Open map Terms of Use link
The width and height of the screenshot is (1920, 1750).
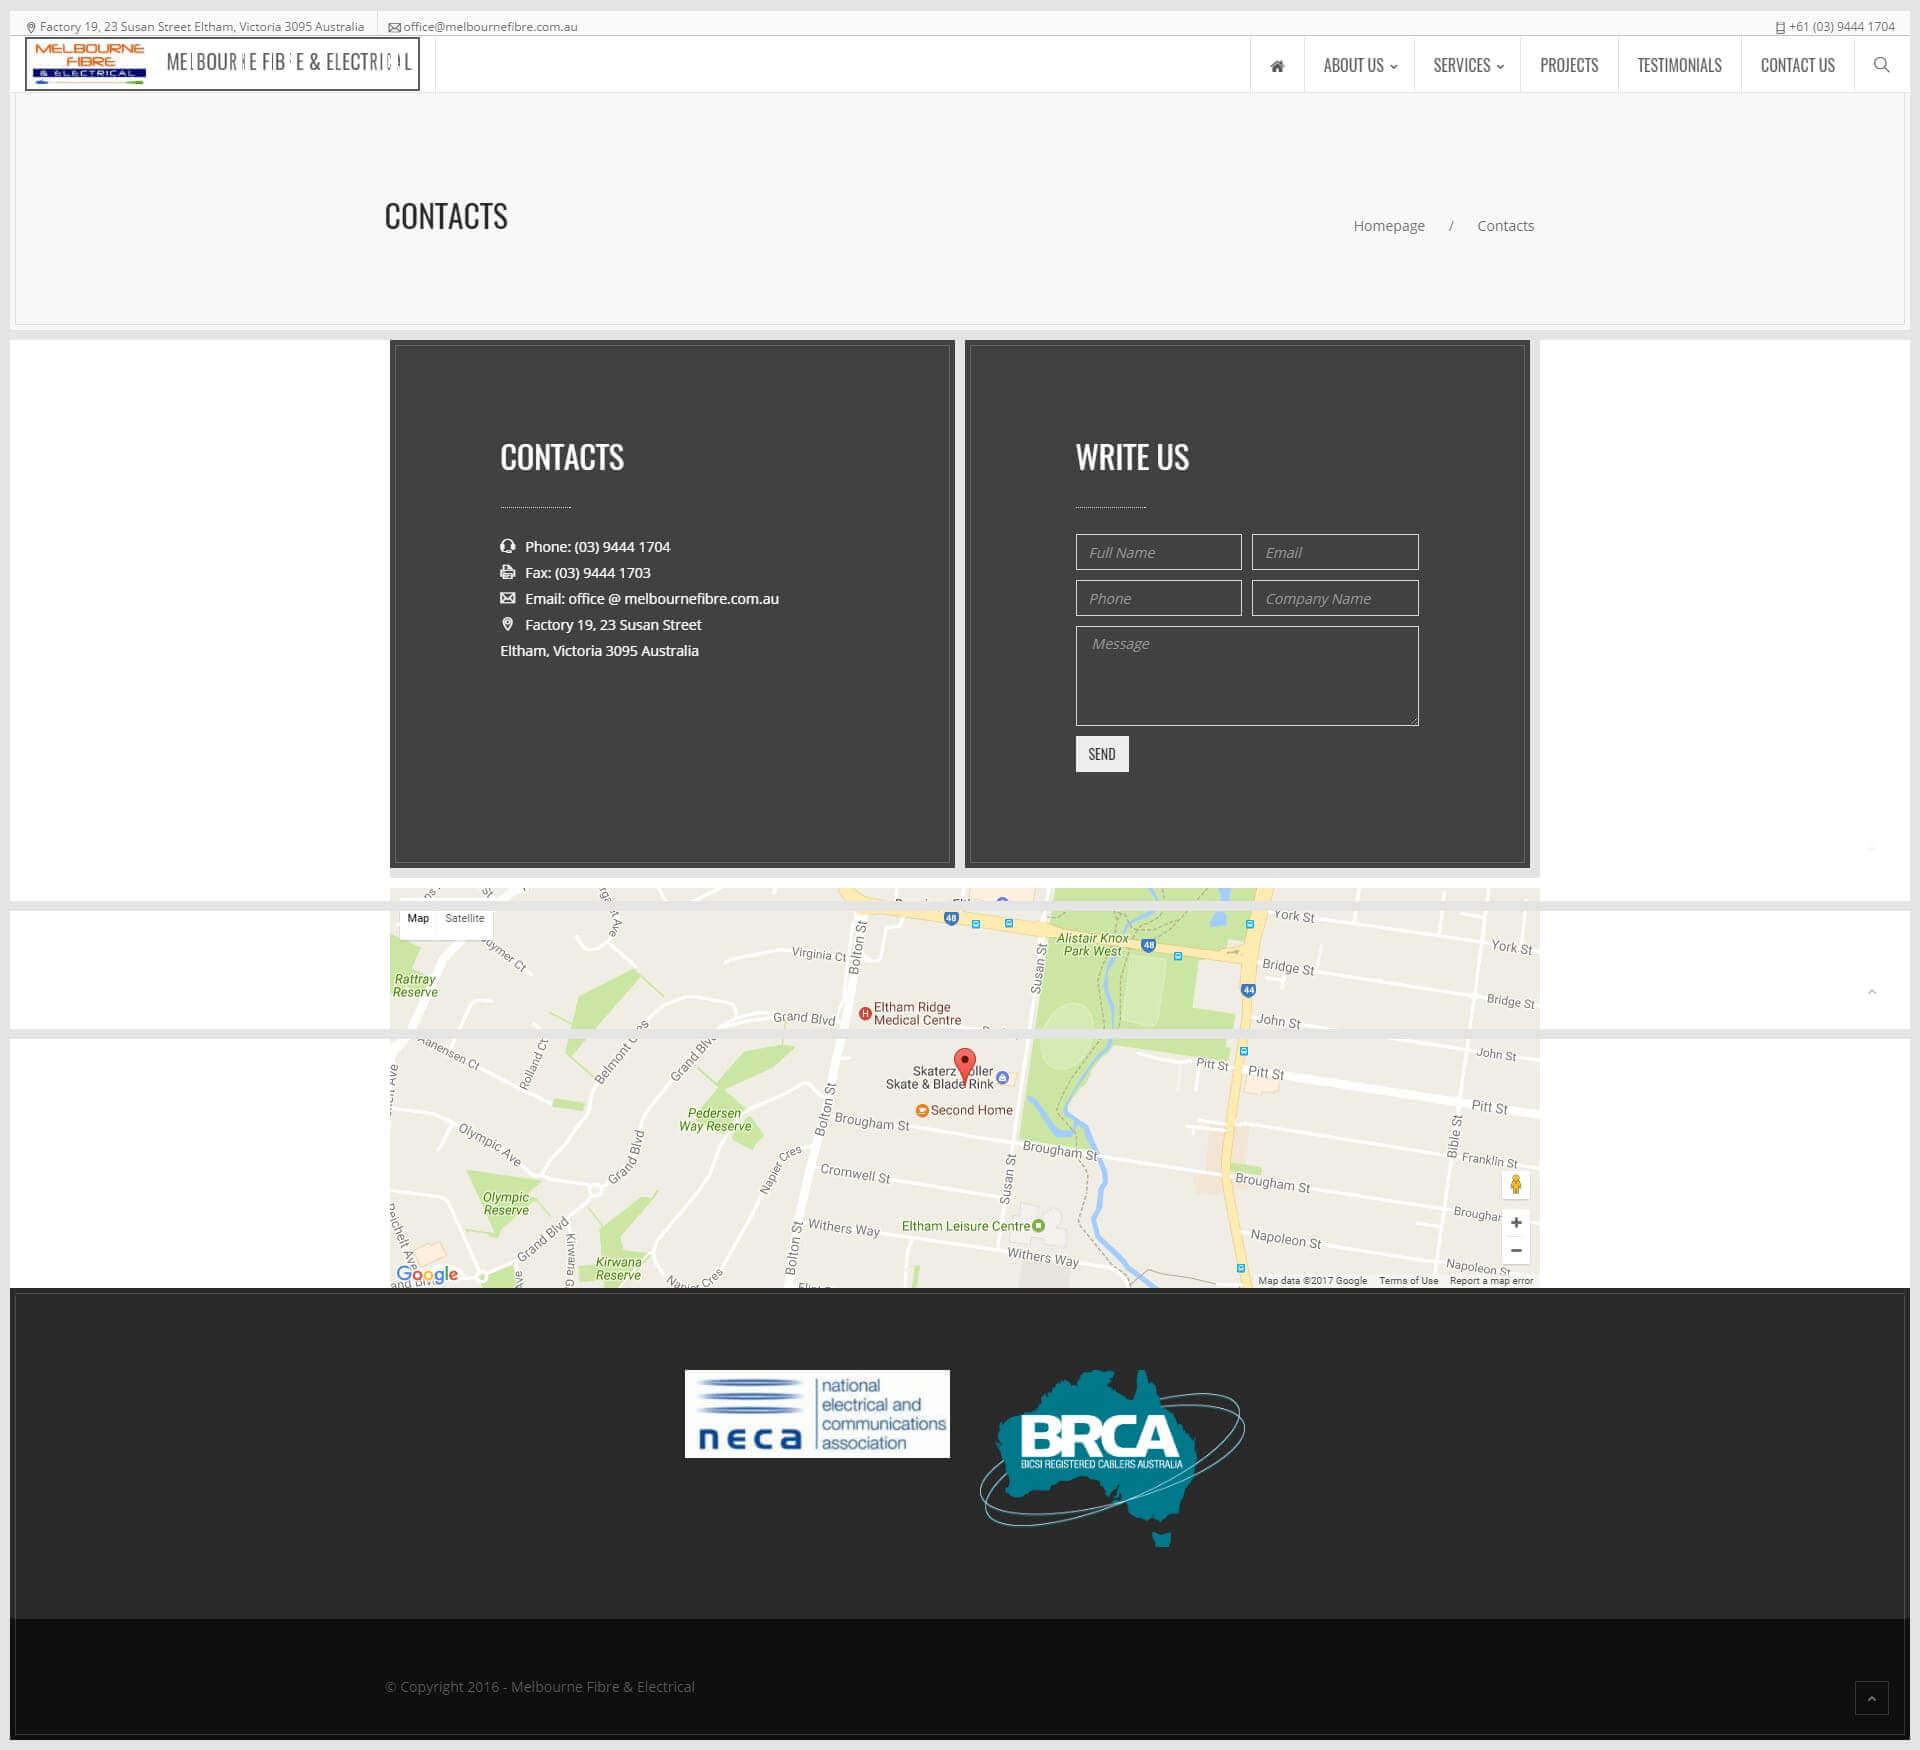(1408, 1280)
